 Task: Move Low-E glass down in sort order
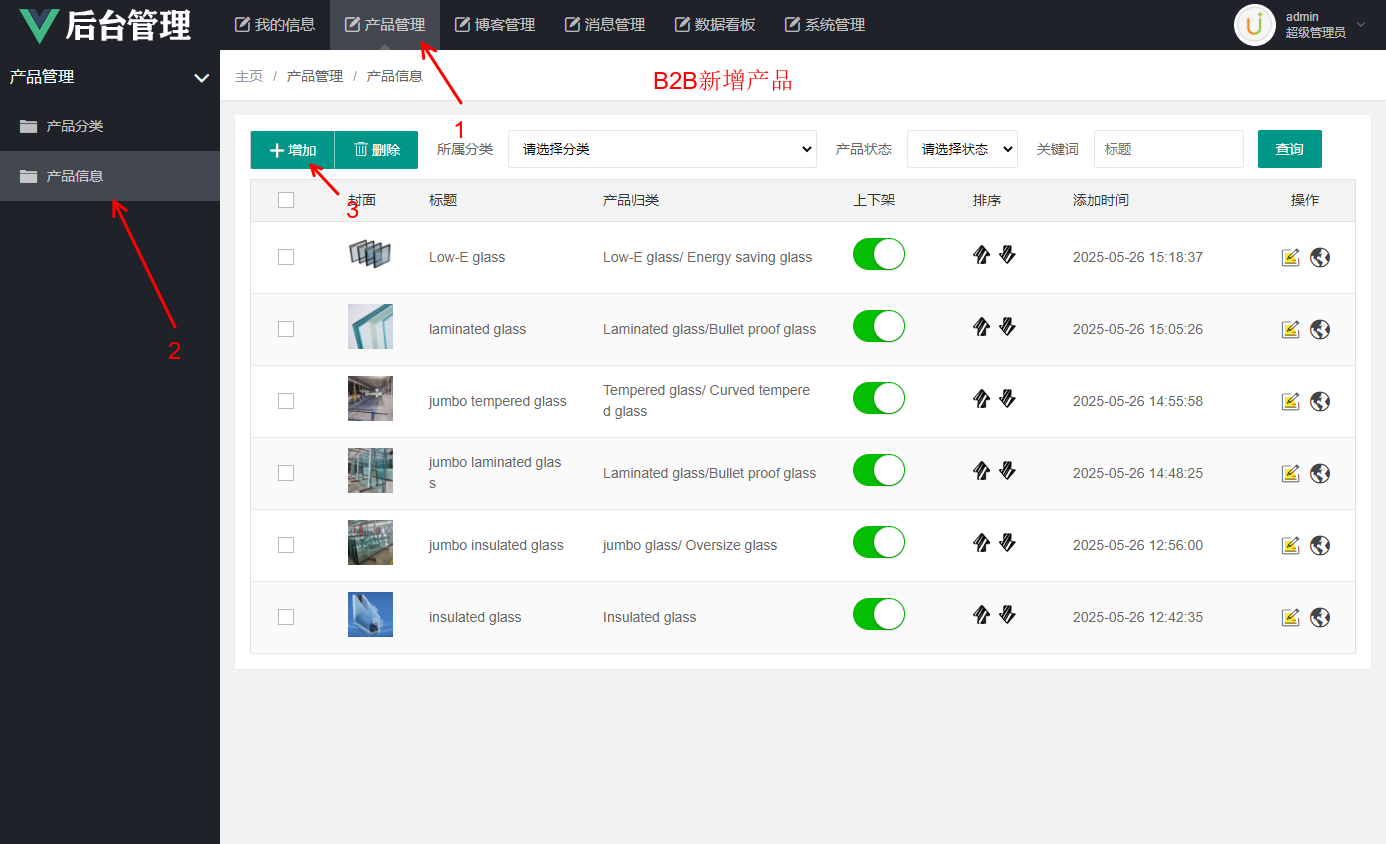pyautogui.click(x=1007, y=255)
